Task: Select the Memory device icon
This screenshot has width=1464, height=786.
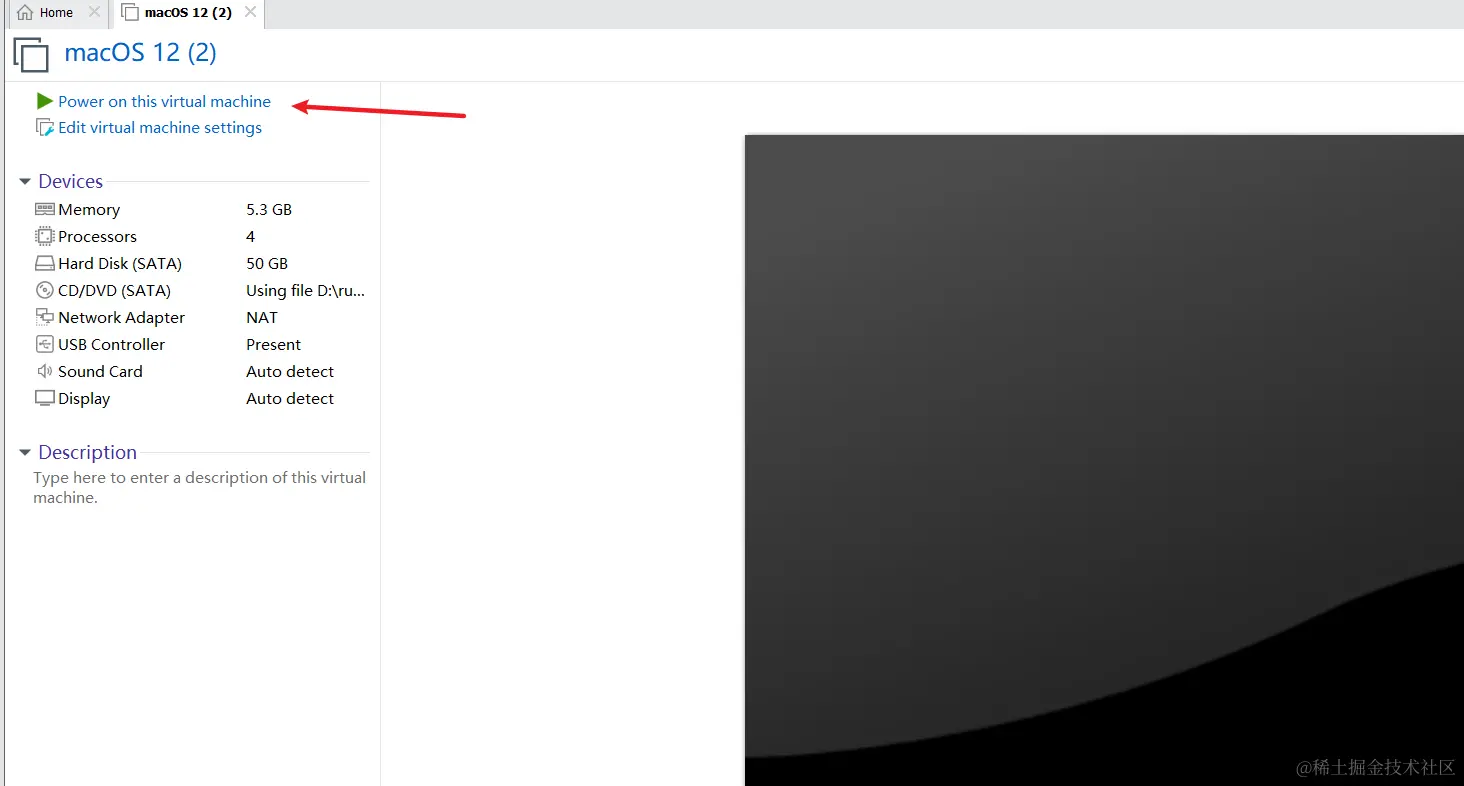Action: click(44, 209)
